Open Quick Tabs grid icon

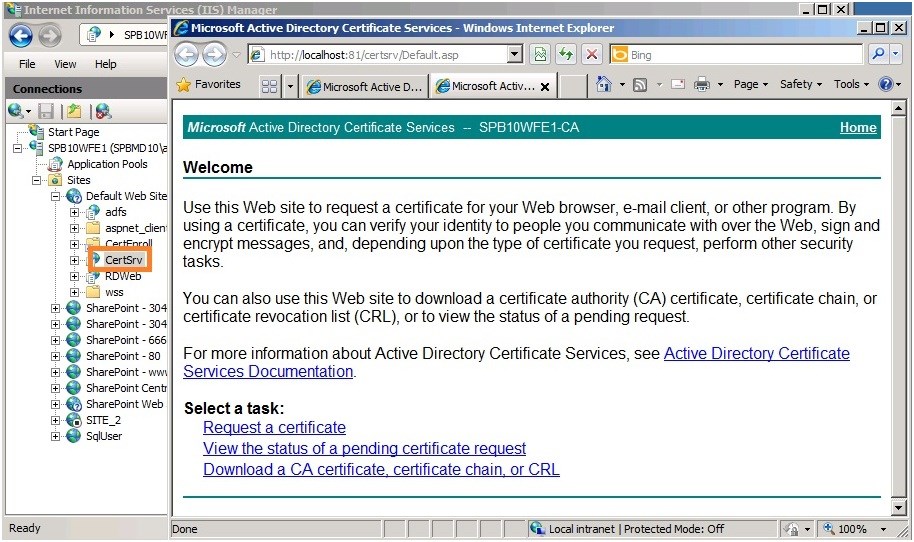269,87
